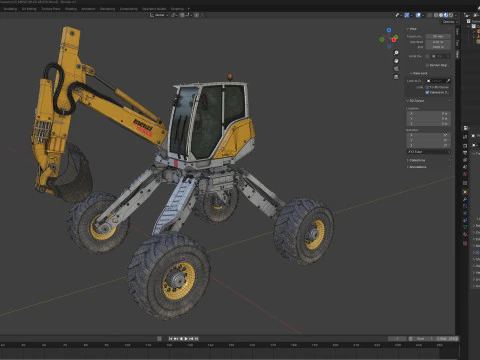This screenshot has width=480, height=360.
Task: Switch to rendered viewport shading
Action: pos(451,15)
